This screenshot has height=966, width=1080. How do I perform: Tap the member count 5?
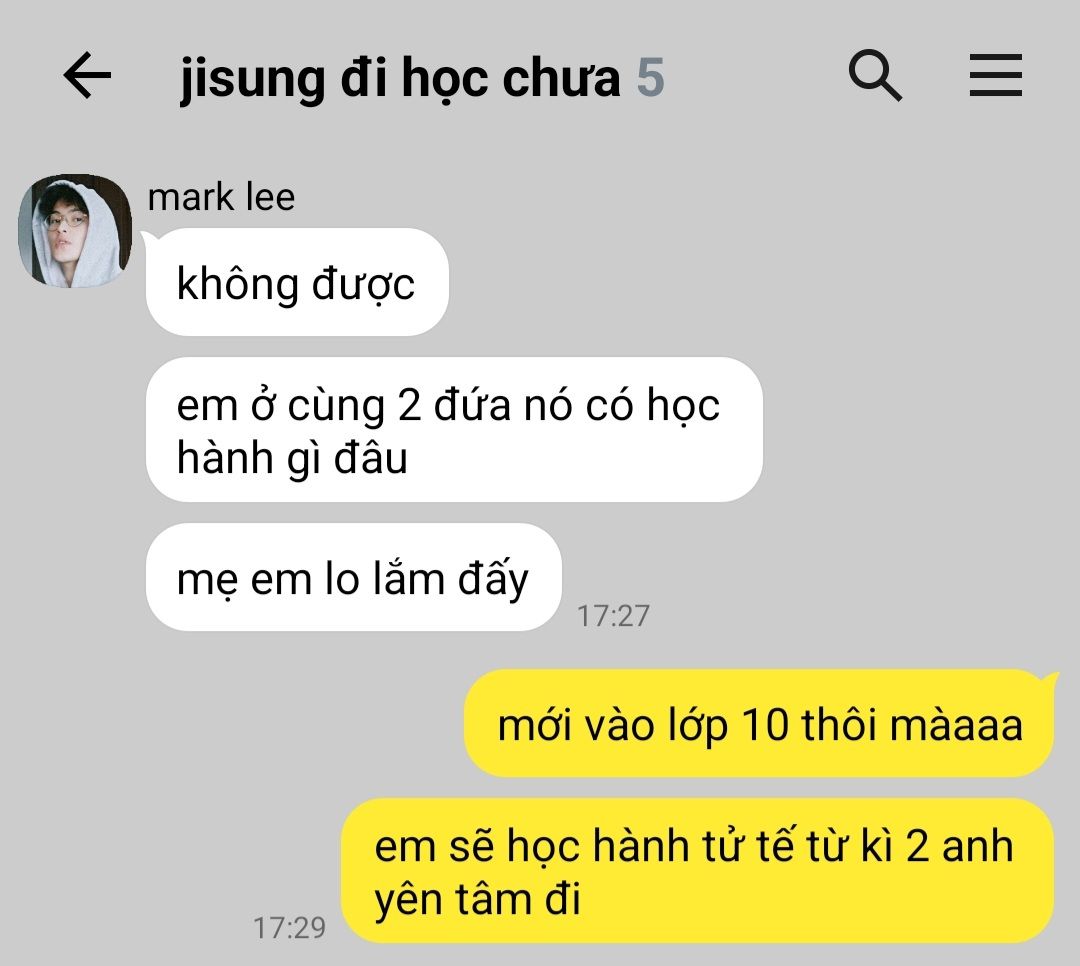tap(650, 78)
